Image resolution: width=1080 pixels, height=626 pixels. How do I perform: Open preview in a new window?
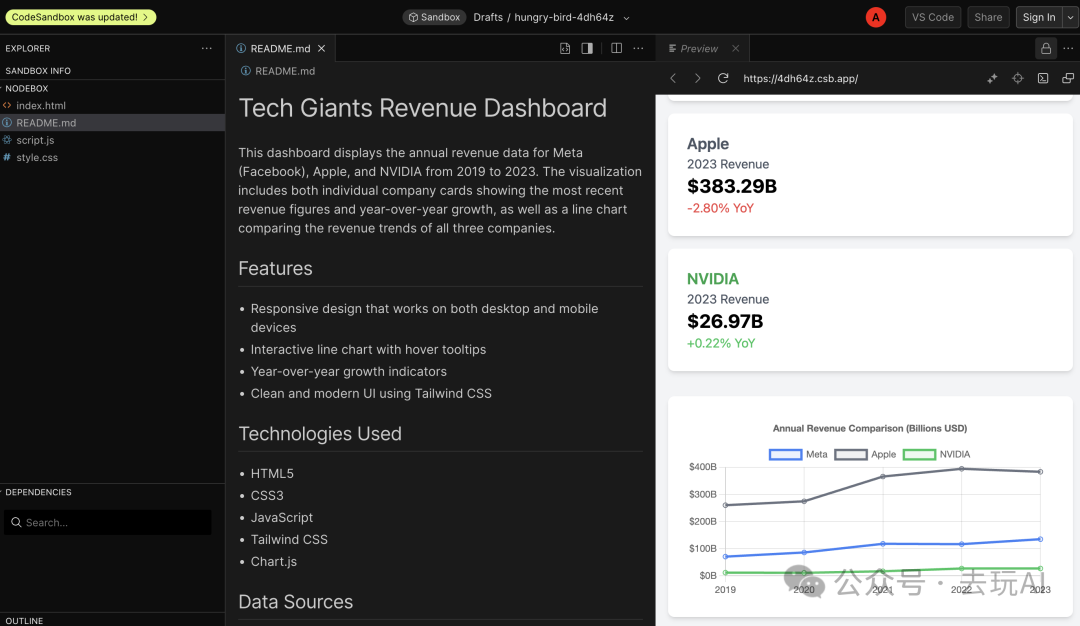(x=1067, y=78)
